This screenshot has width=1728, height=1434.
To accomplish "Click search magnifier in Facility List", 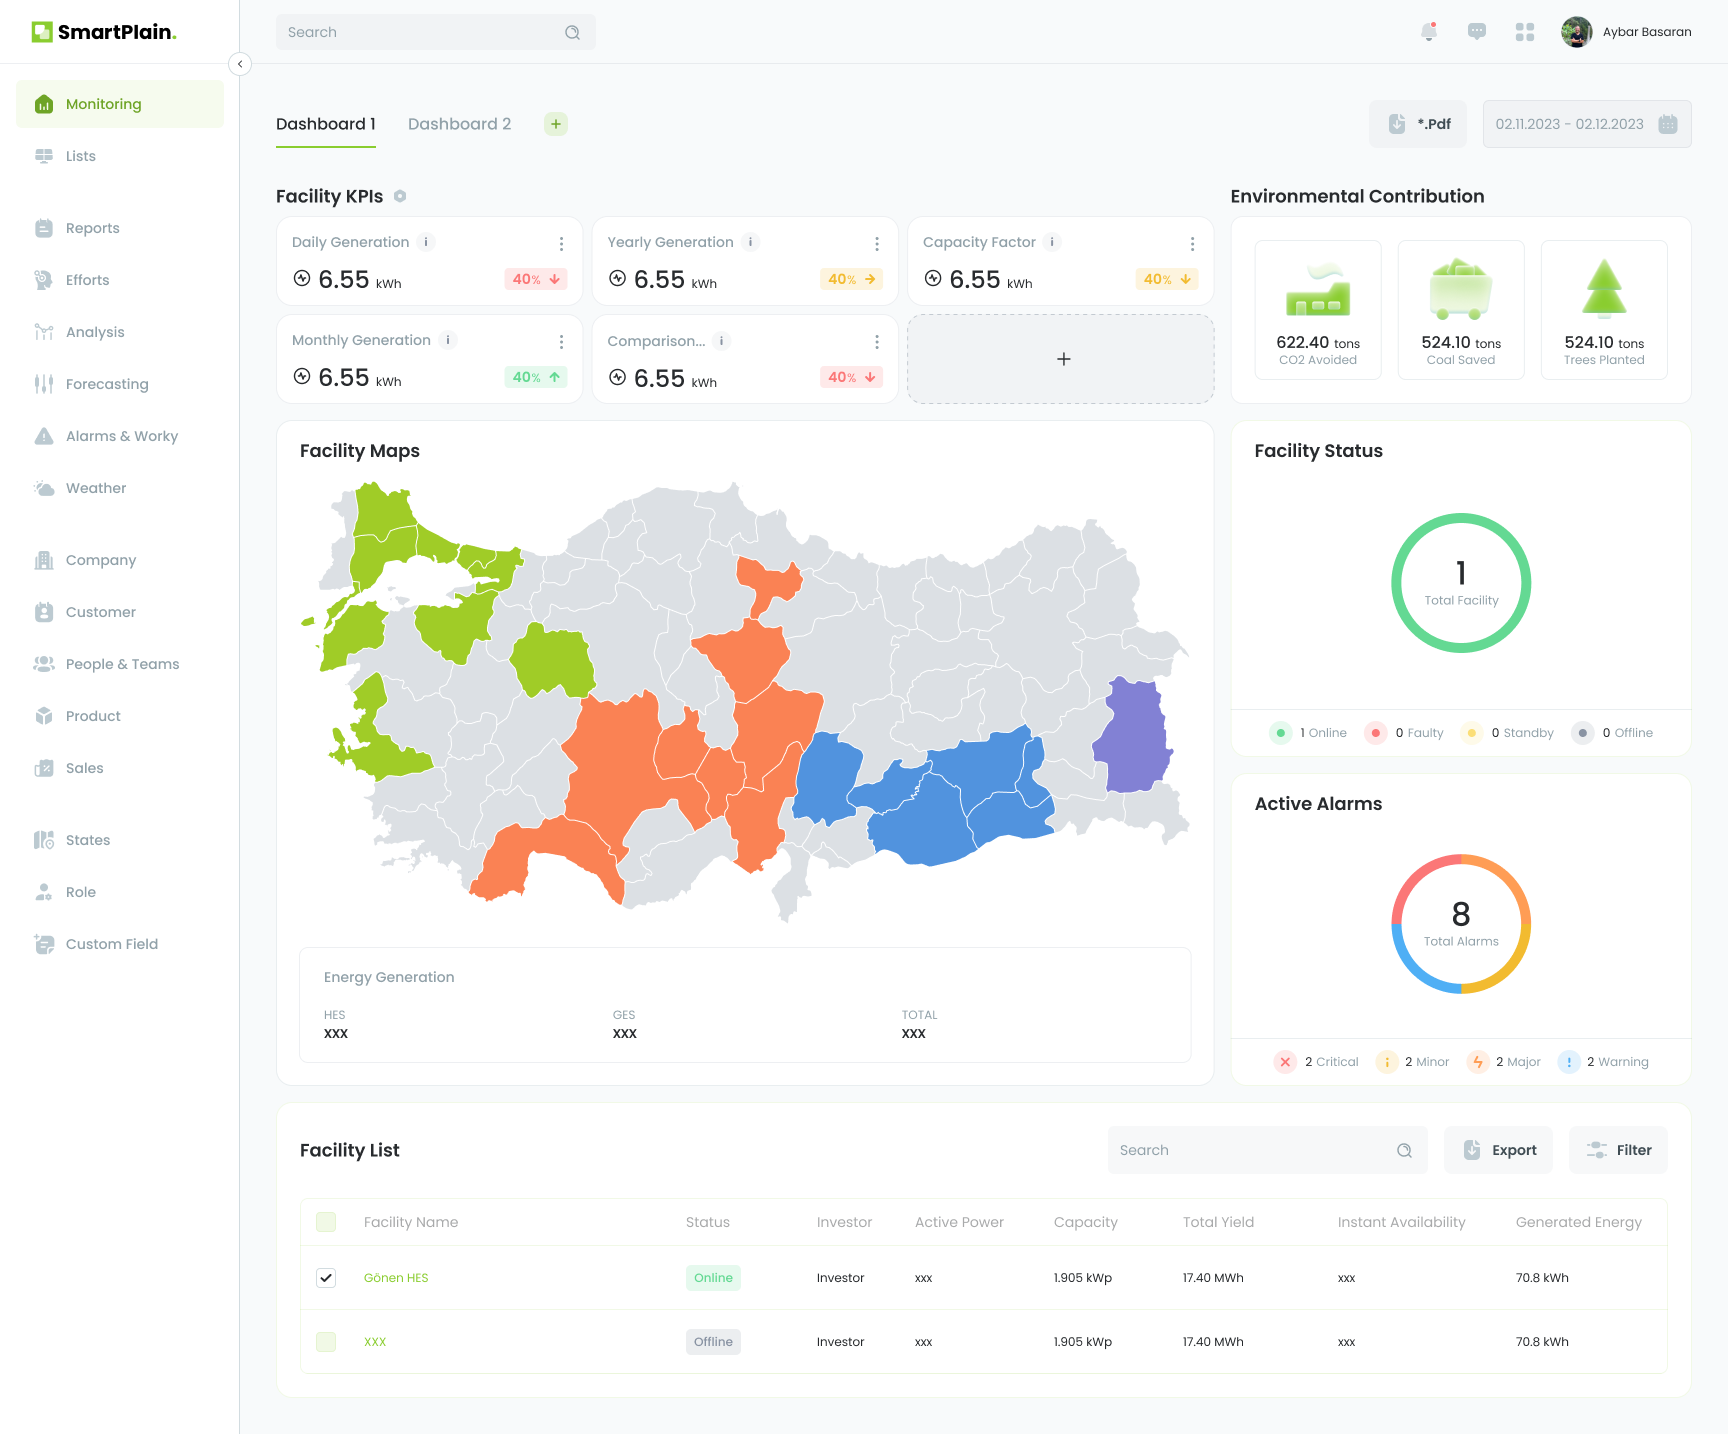I will click(1404, 1150).
